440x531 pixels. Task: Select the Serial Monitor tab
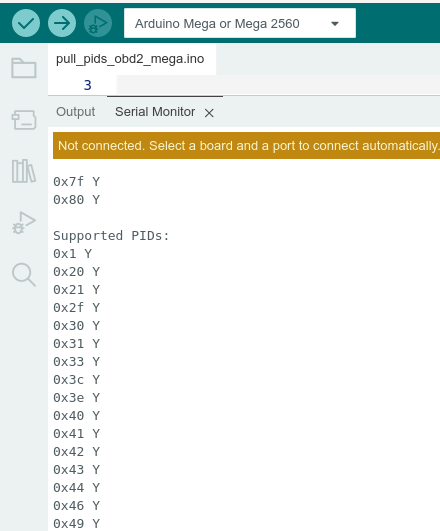pos(155,112)
